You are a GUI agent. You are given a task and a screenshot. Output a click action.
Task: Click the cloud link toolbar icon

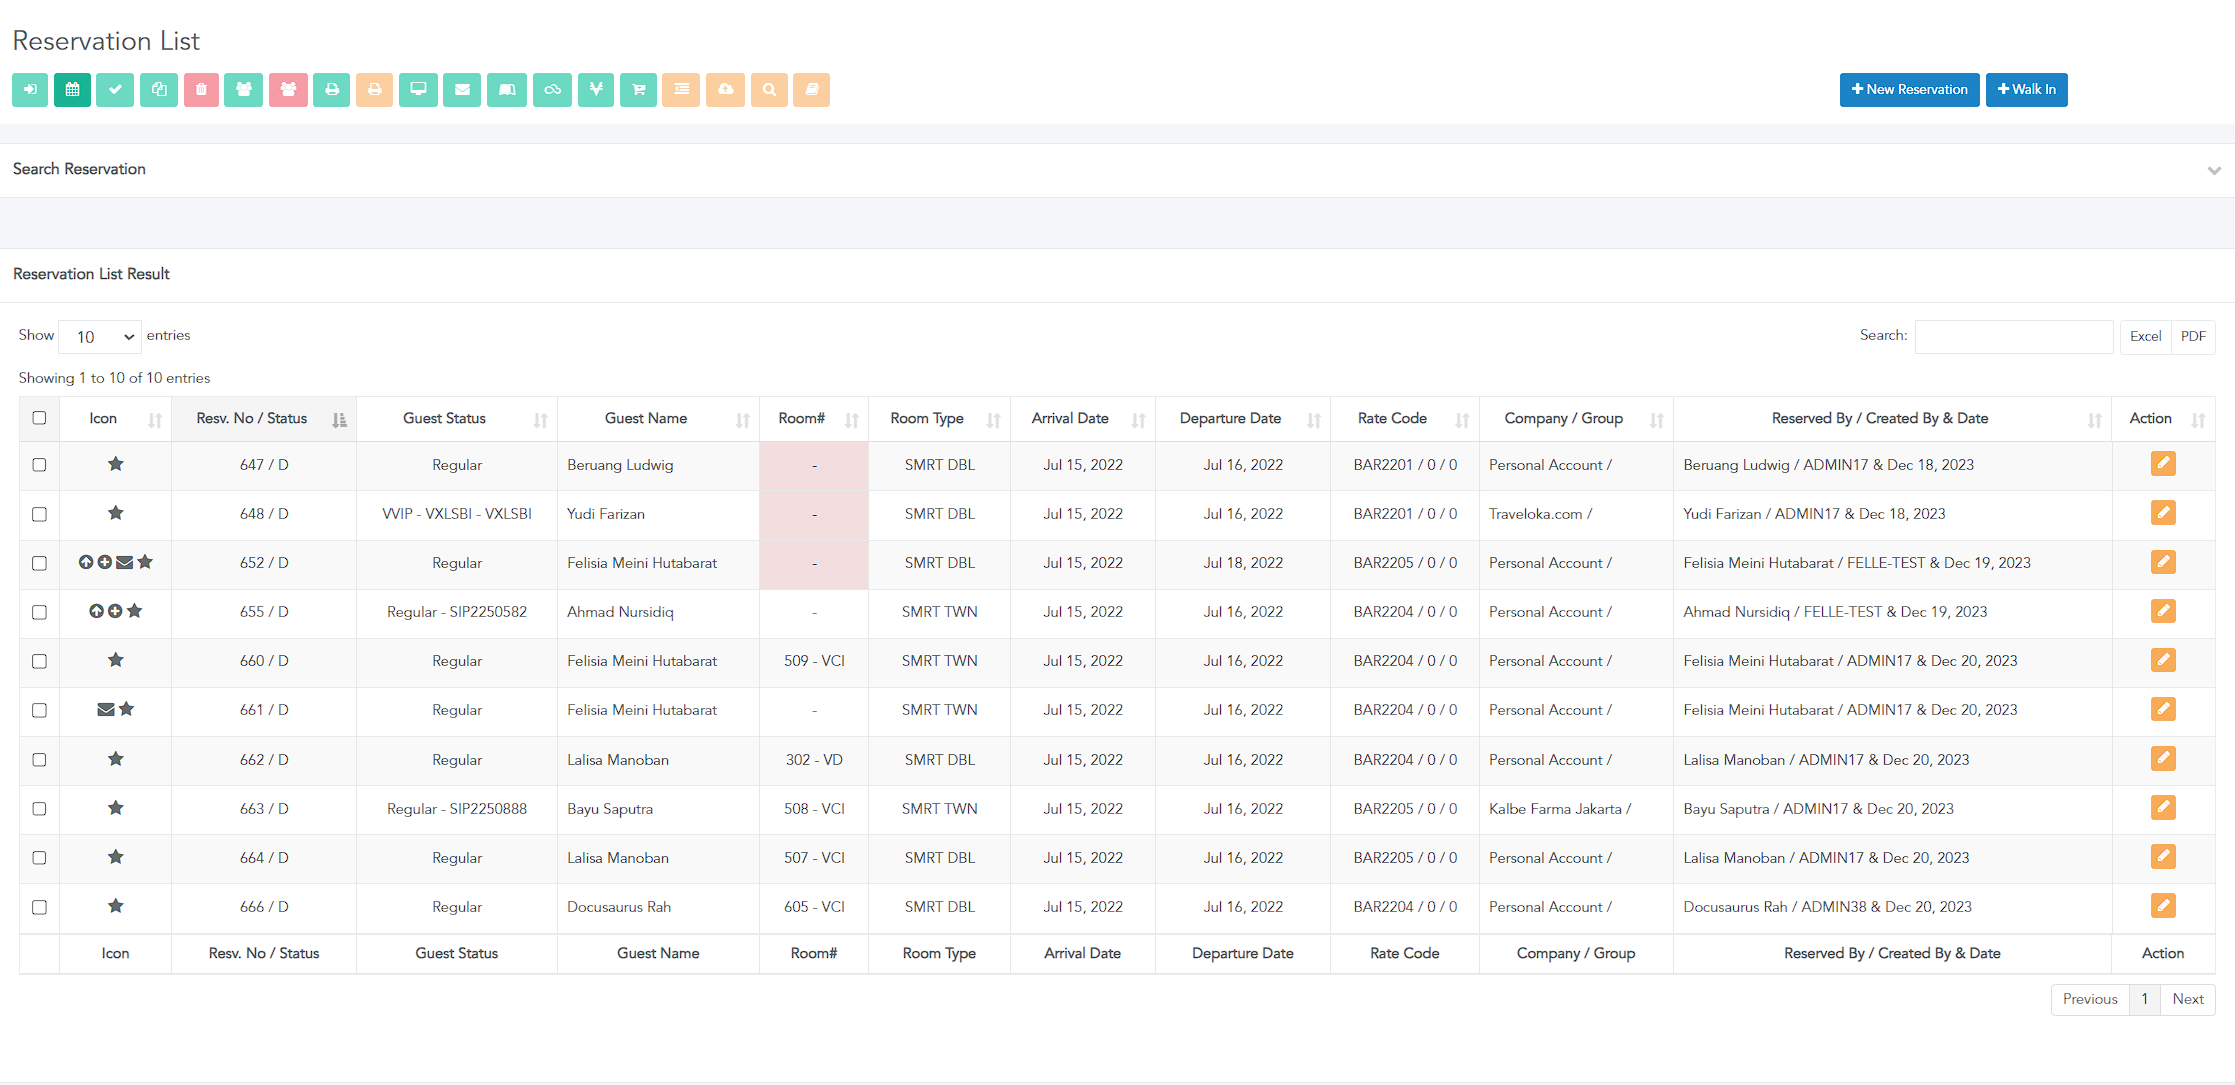[552, 90]
